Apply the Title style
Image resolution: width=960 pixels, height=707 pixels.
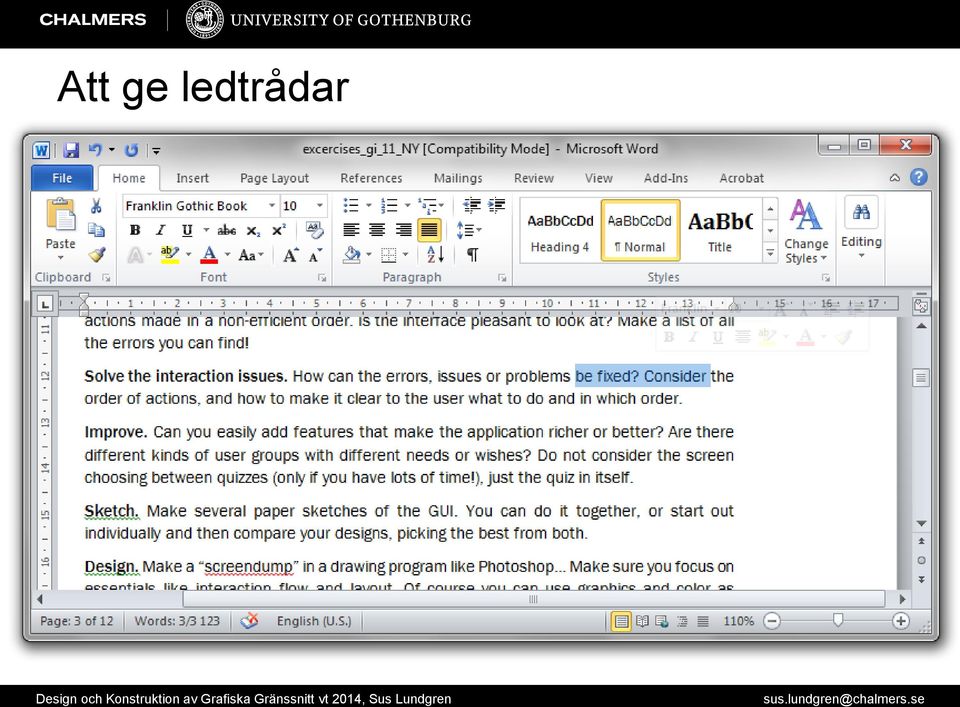click(720, 231)
